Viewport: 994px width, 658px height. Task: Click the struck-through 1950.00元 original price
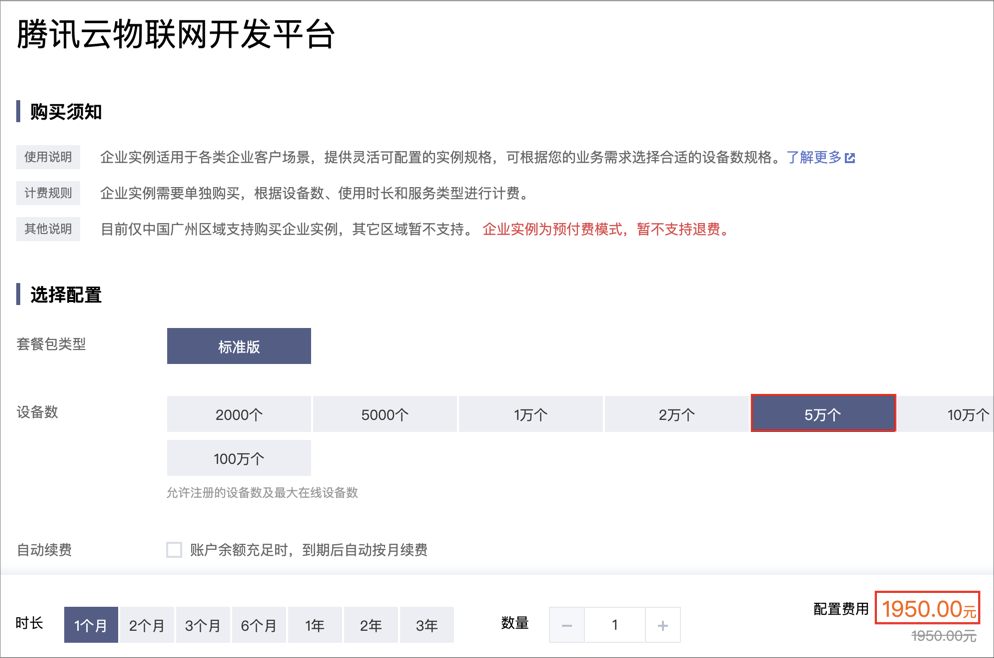(x=944, y=636)
